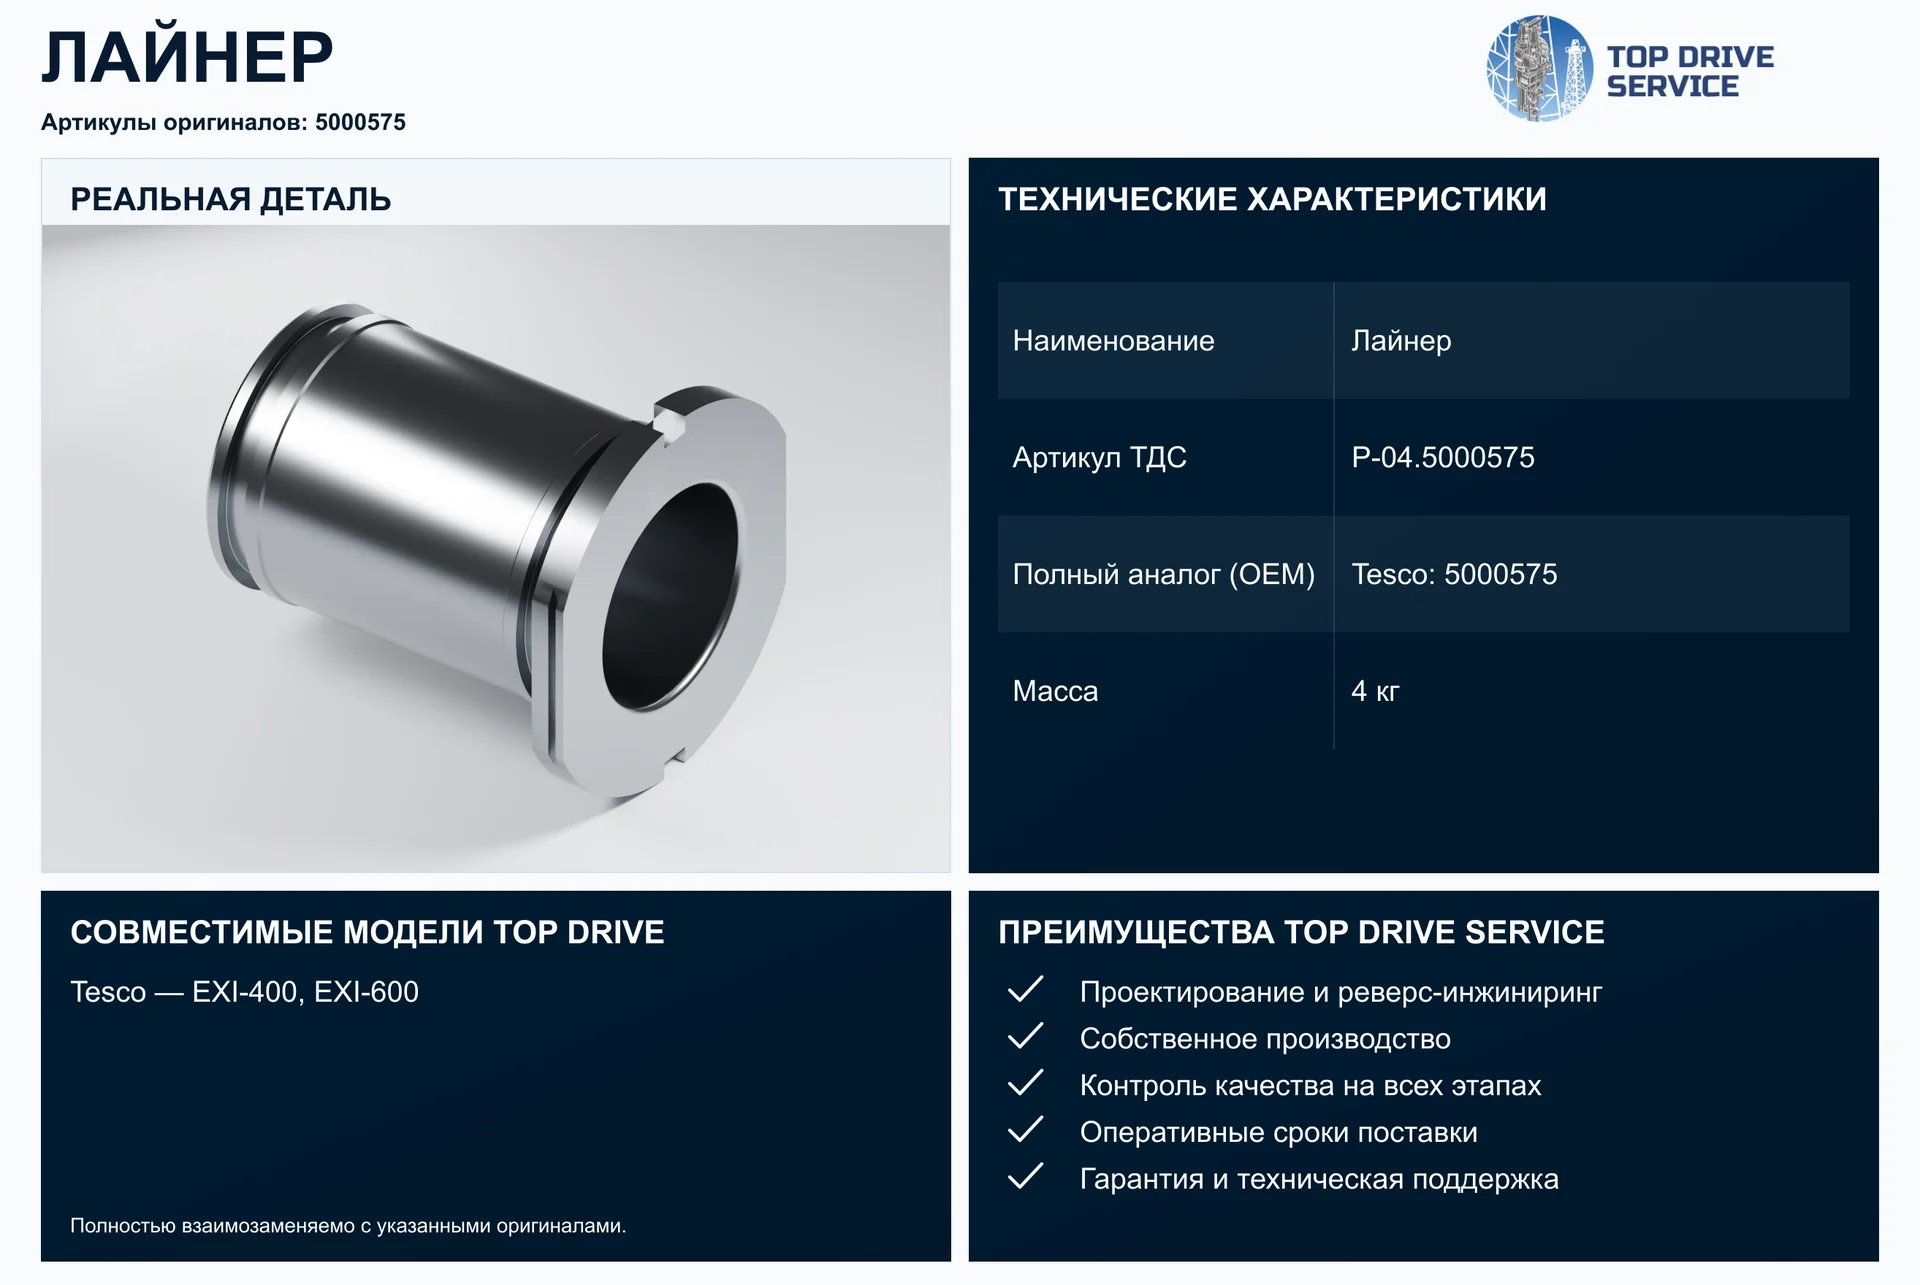Click the 'Артикулы оригиналов: 5000575' line

(x=223, y=122)
